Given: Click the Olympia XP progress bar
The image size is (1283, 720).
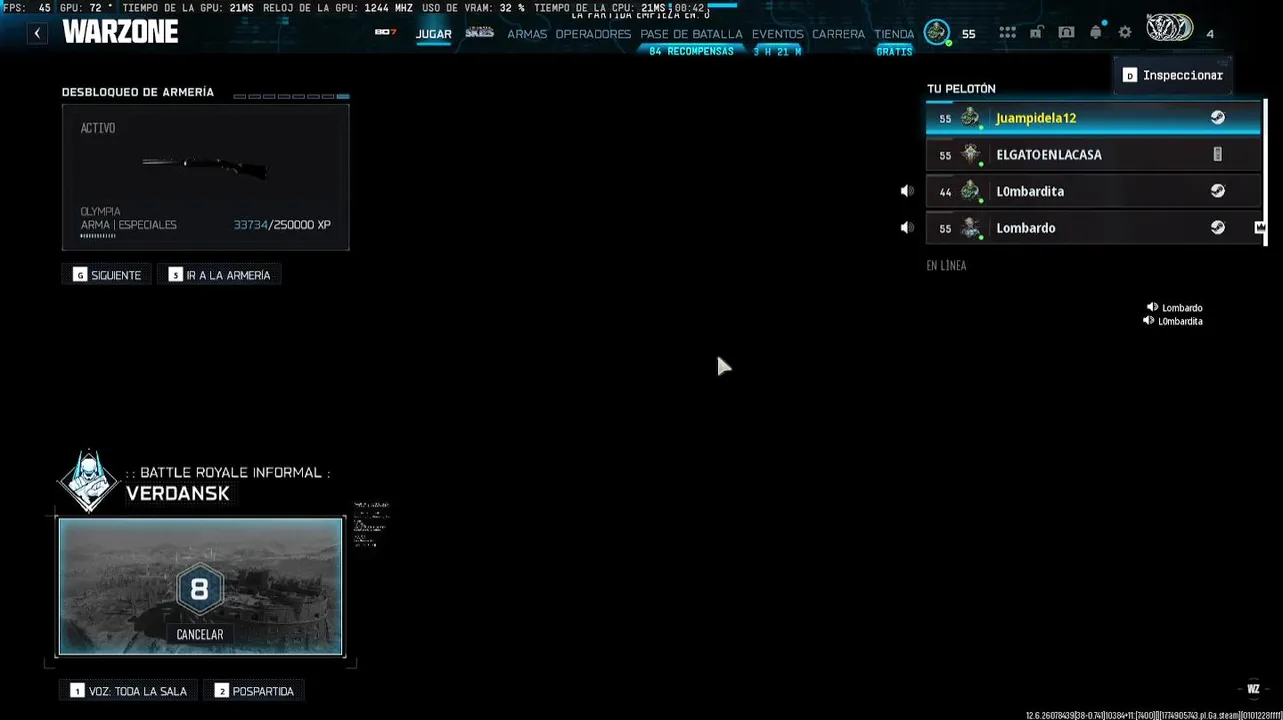Looking at the screenshot, I should 98,236.
